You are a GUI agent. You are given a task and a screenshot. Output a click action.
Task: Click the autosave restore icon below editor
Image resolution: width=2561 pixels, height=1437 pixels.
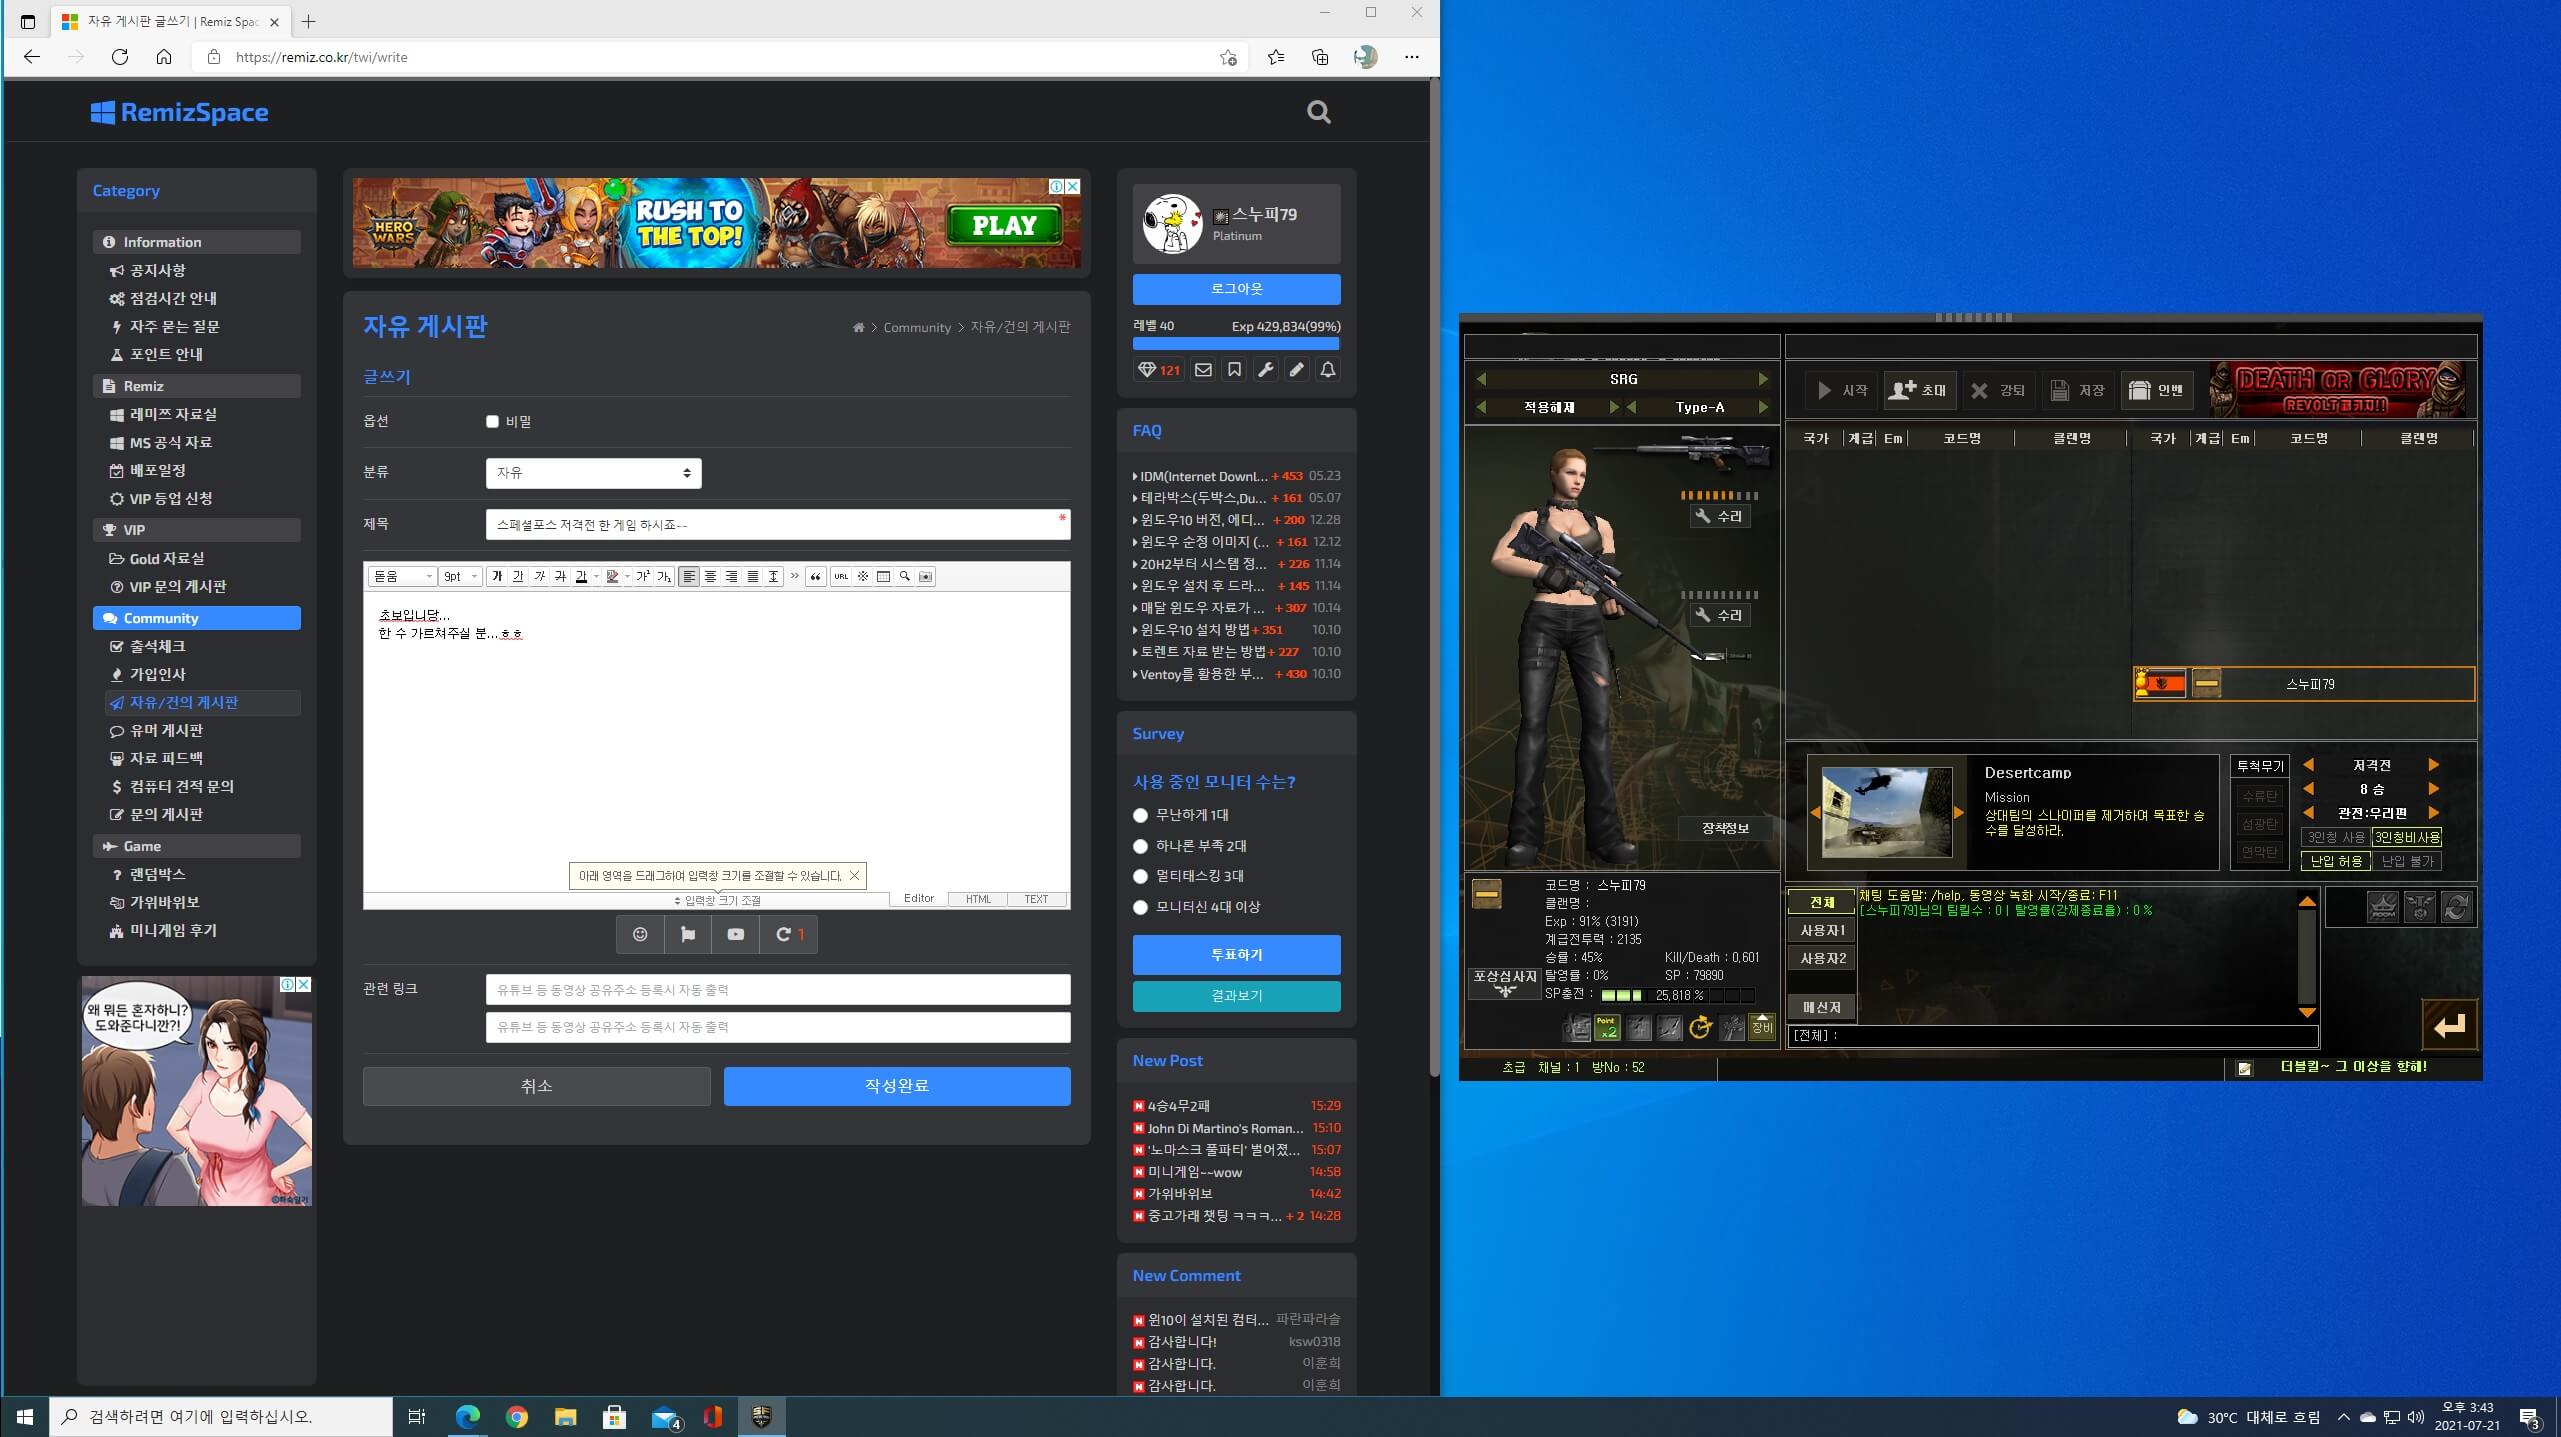pyautogui.click(x=789, y=934)
